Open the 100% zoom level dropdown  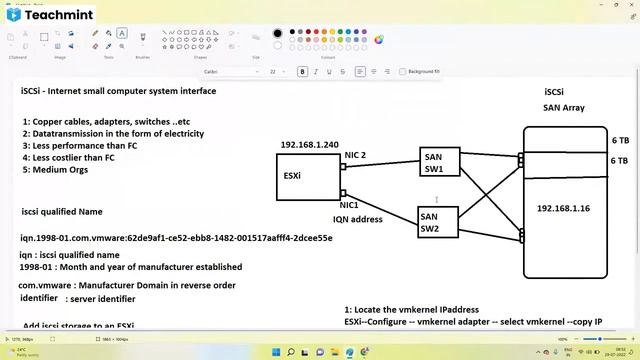[563, 339]
